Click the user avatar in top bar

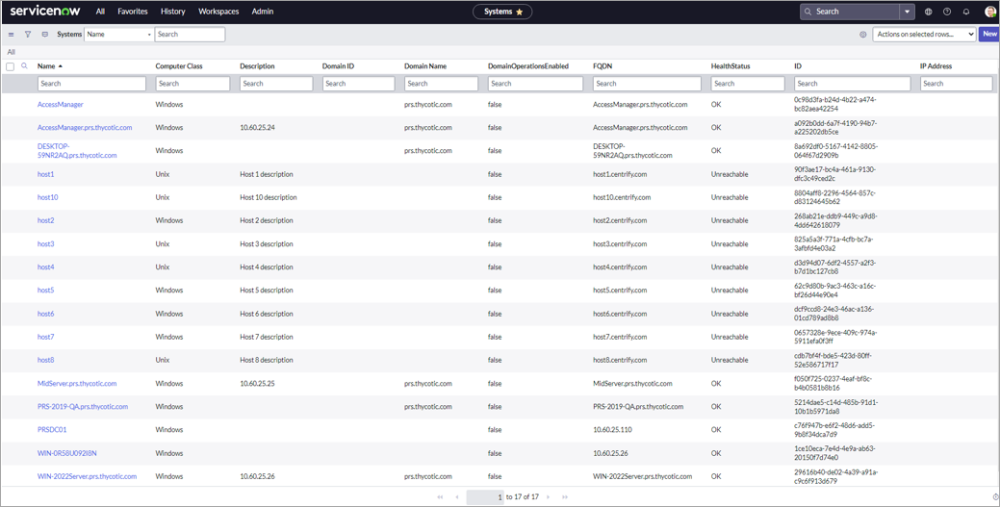[x=988, y=12]
